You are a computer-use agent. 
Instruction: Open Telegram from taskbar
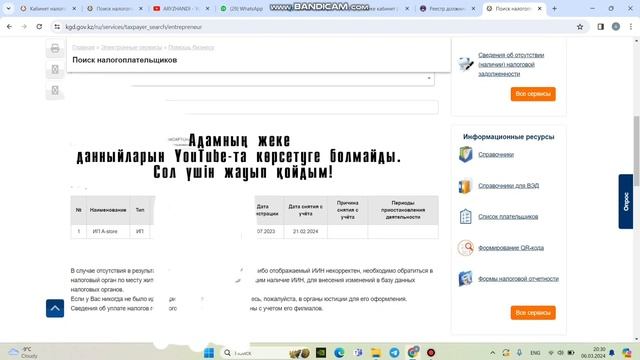[x=394, y=353]
